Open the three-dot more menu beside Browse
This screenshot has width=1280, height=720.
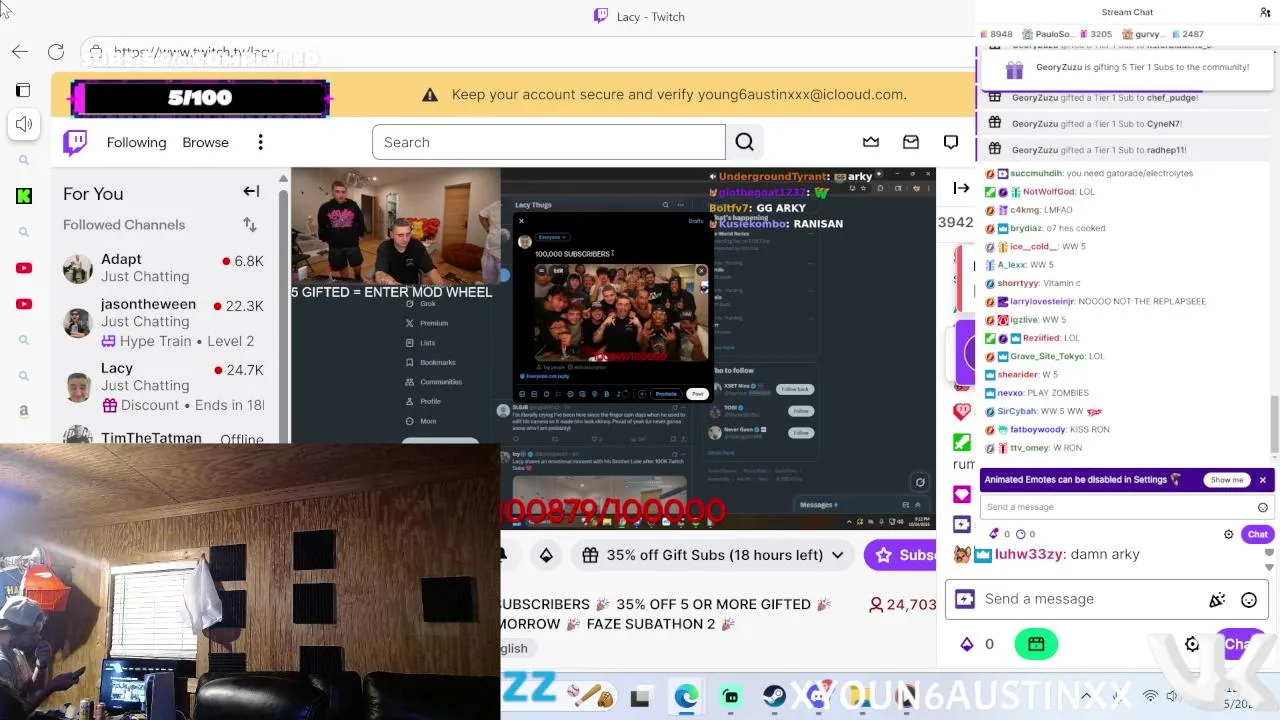[x=260, y=142]
